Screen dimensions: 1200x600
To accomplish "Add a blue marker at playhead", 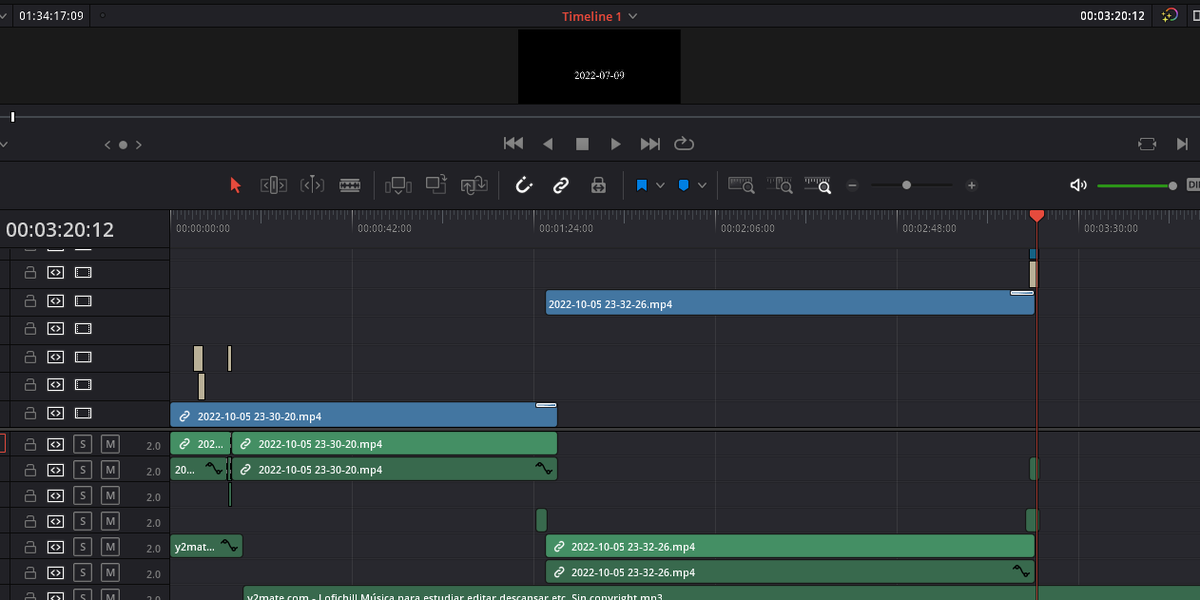I will (684, 185).
